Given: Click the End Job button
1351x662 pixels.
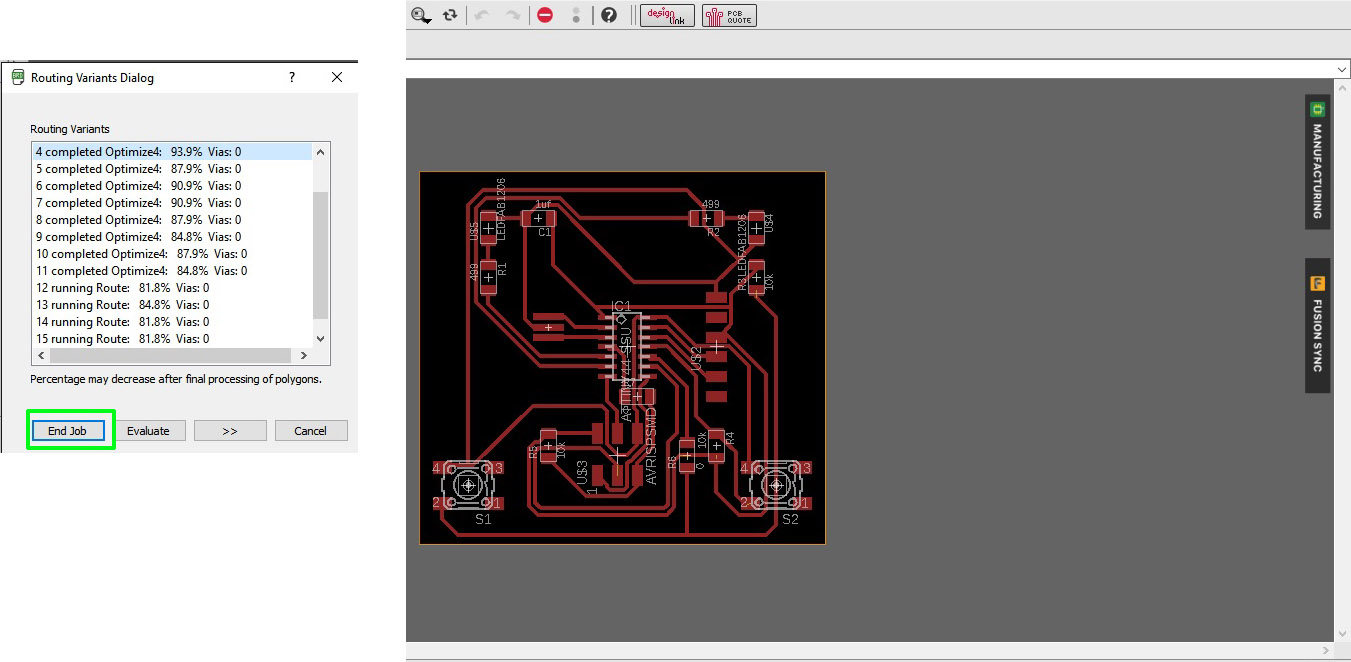Looking at the screenshot, I should tap(67, 431).
